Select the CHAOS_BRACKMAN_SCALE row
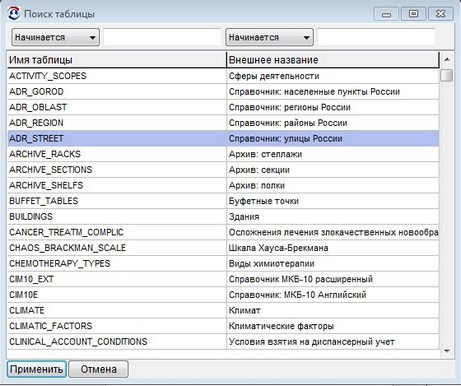Screen dimensions: 461x386 (x=223, y=248)
